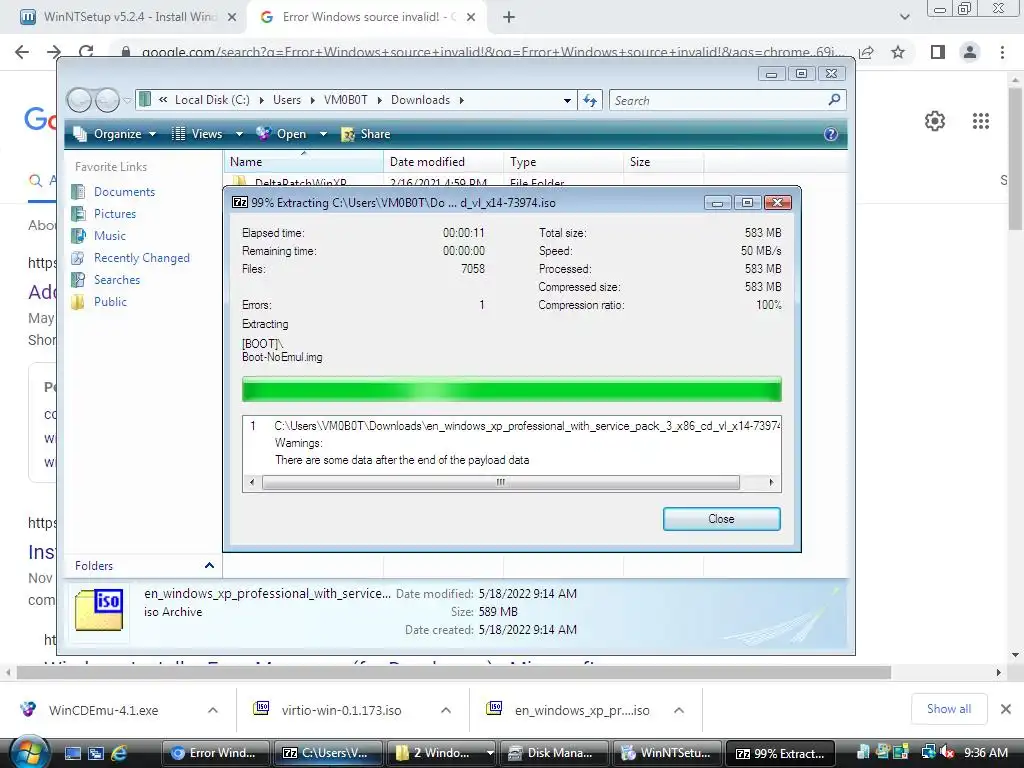Click Share in the Explorer toolbar
Screen dimensions: 1024x768
(x=366, y=134)
